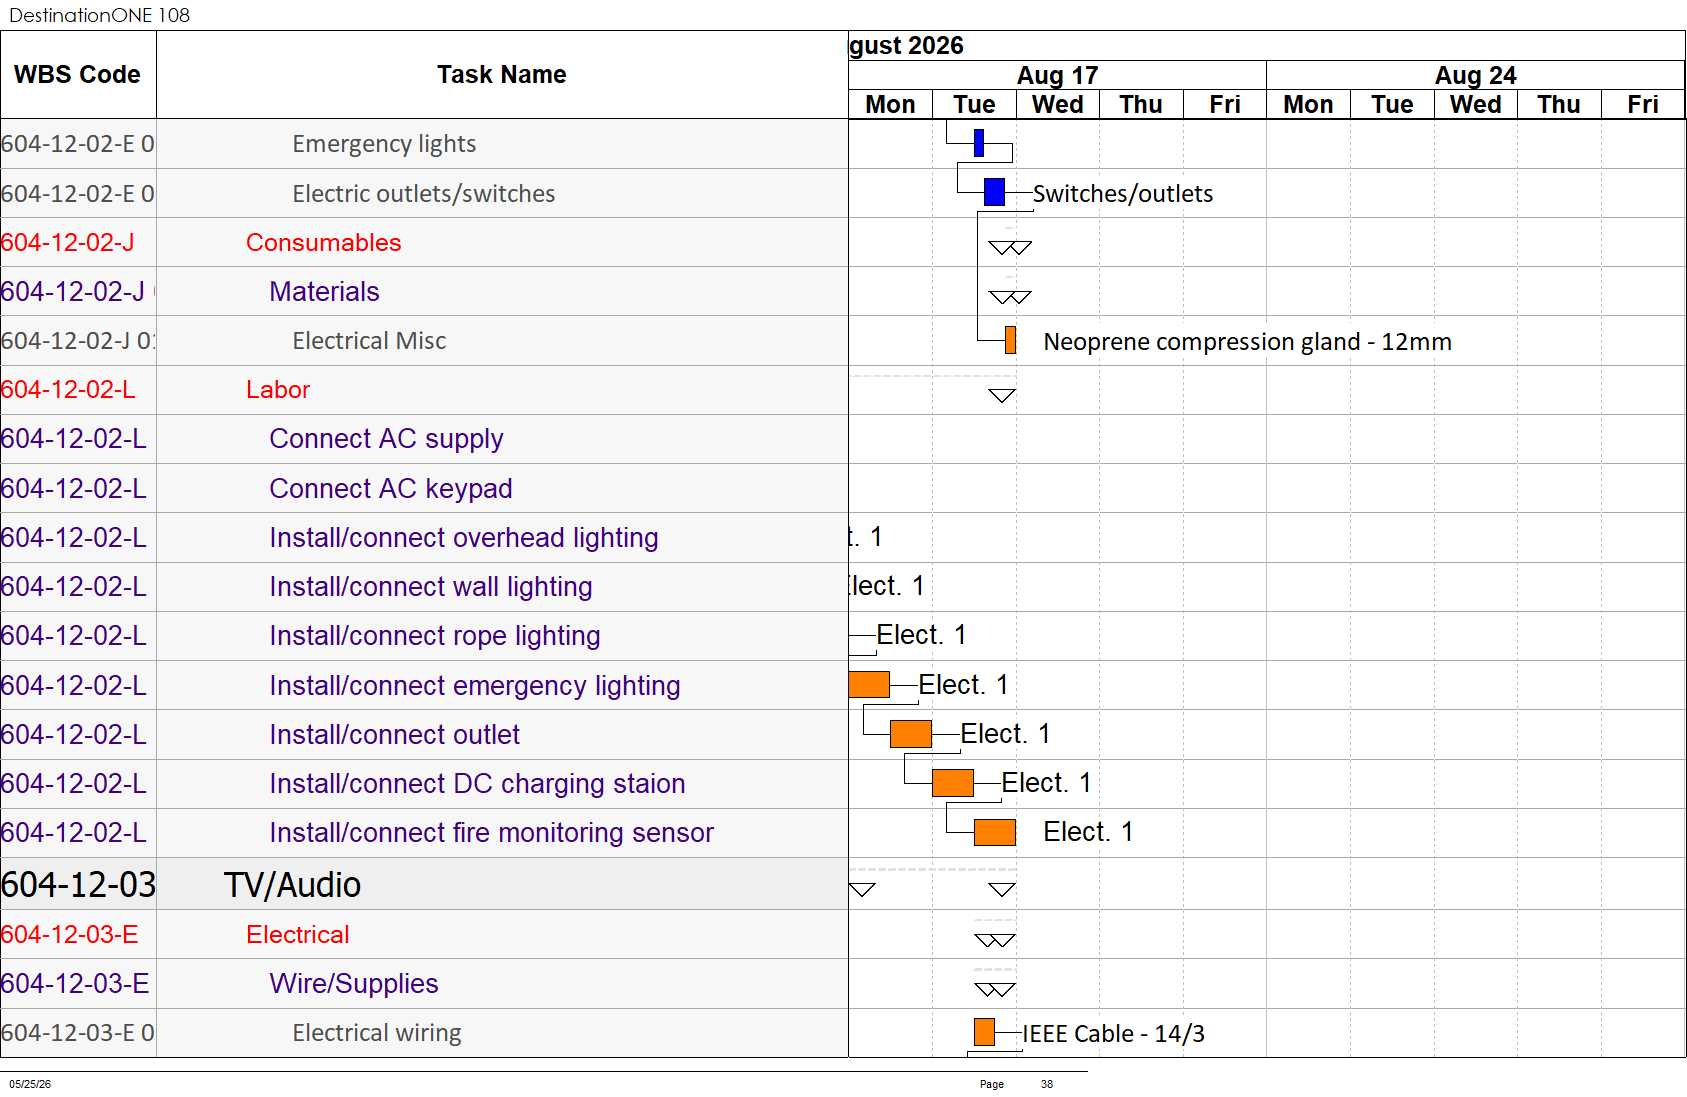Click the Neoprene compression gland - 12mm label

click(x=1247, y=341)
